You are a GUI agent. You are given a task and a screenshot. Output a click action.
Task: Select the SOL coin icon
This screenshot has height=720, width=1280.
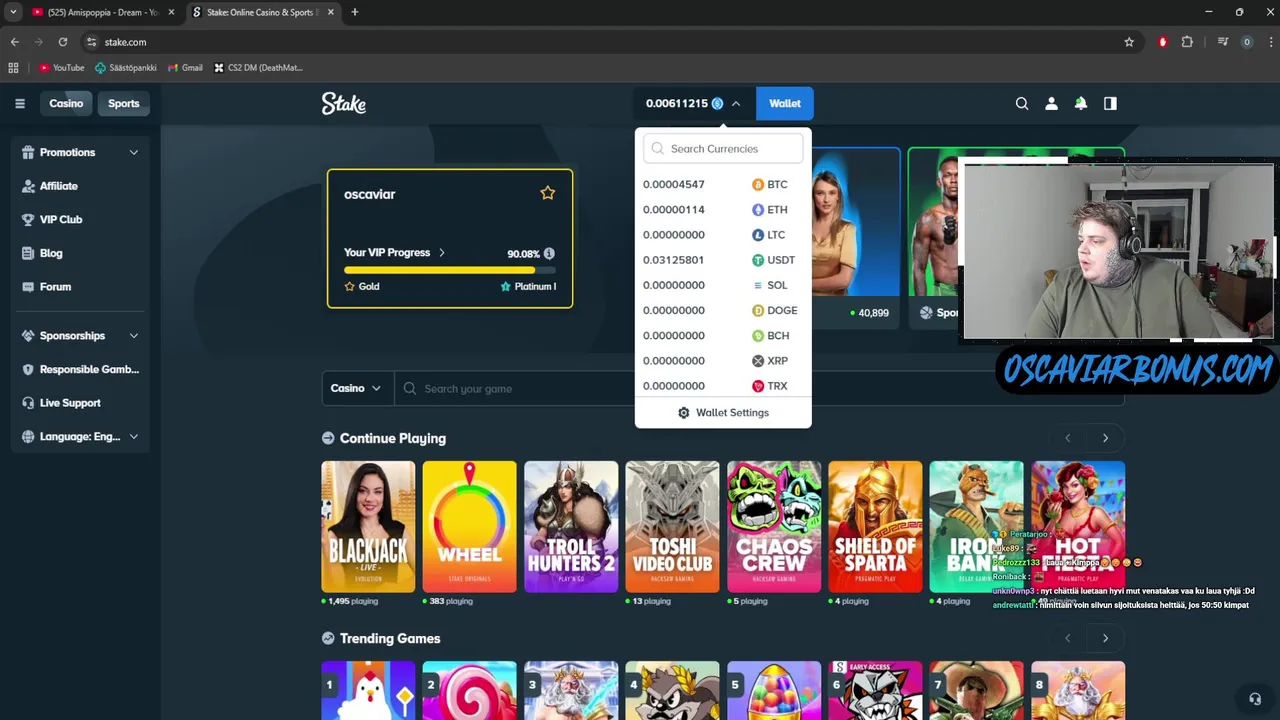pyautogui.click(x=758, y=285)
